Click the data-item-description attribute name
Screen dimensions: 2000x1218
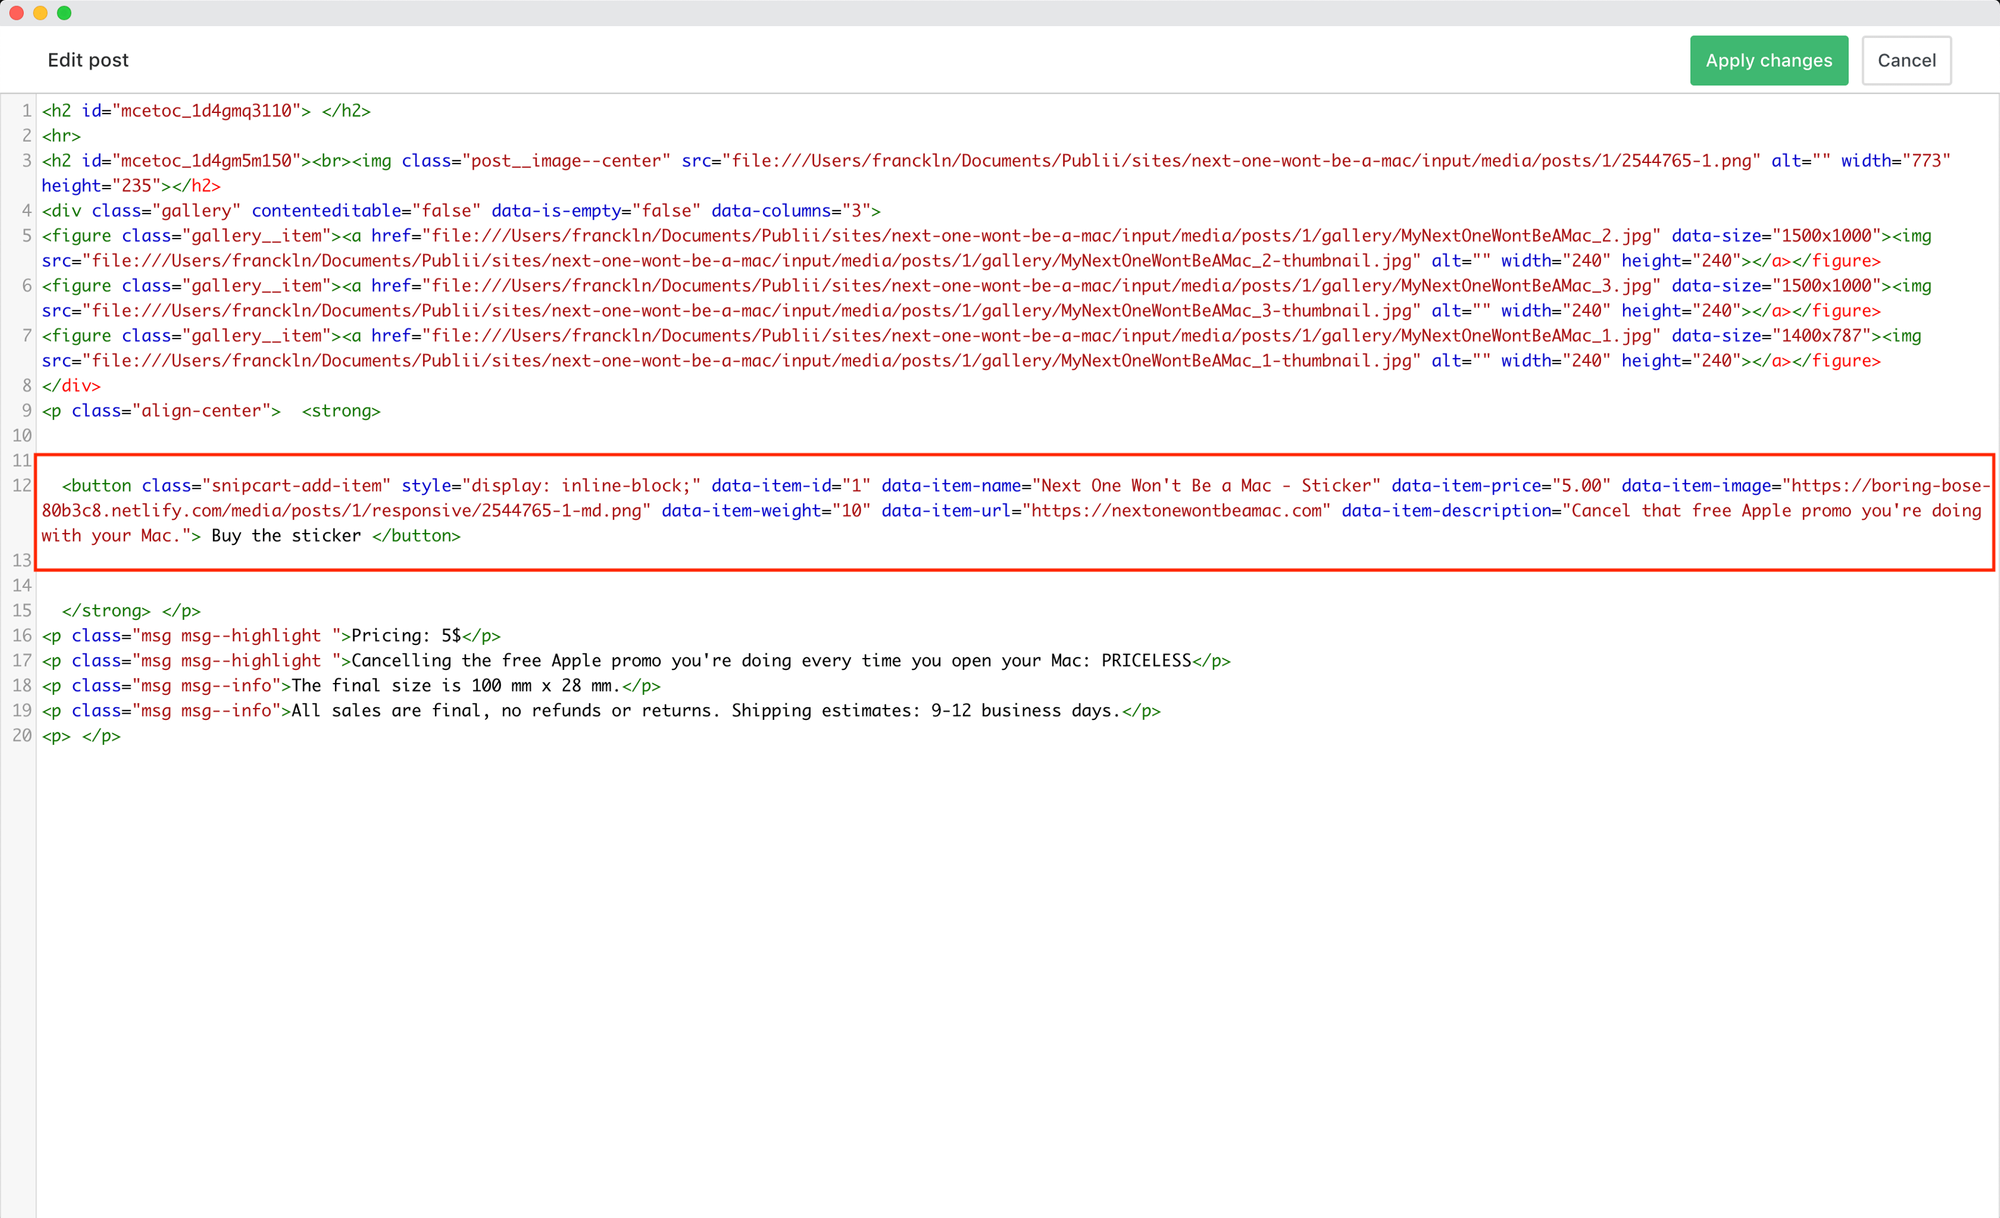(x=1446, y=511)
